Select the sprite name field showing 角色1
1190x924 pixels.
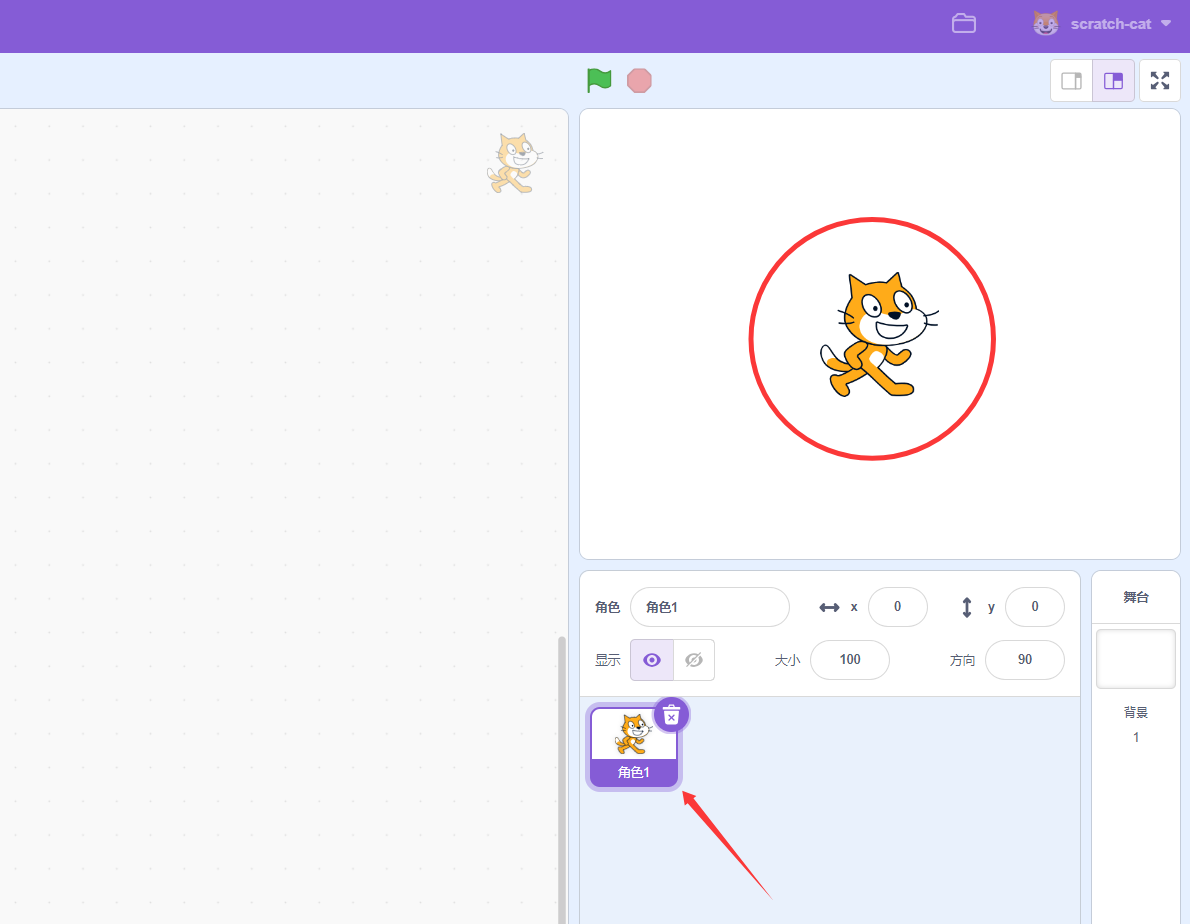pyautogui.click(x=709, y=606)
